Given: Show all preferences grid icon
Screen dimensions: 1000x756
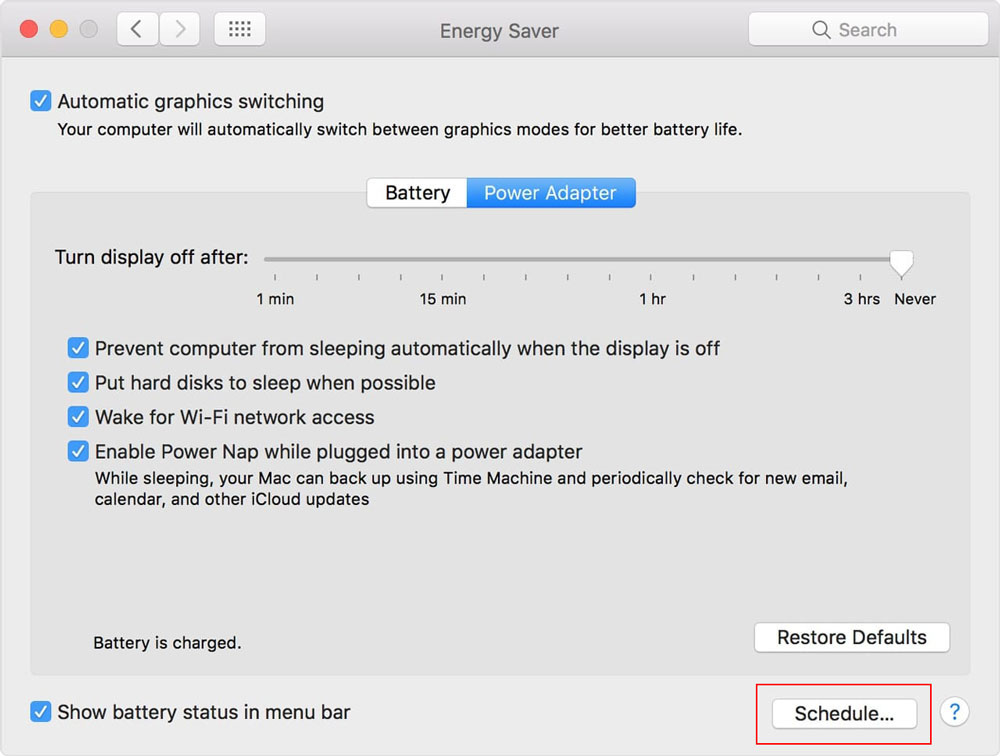Looking at the screenshot, I should pyautogui.click(x=240, y=30).
